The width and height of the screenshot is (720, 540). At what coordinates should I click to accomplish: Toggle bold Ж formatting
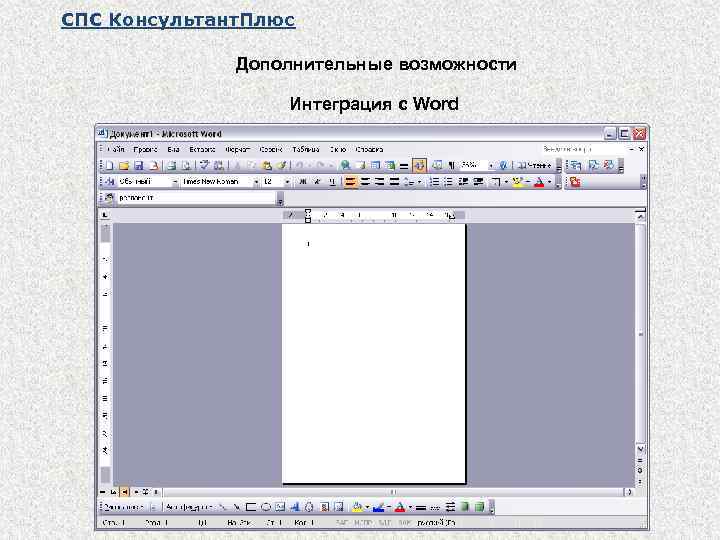pos(303,182)
